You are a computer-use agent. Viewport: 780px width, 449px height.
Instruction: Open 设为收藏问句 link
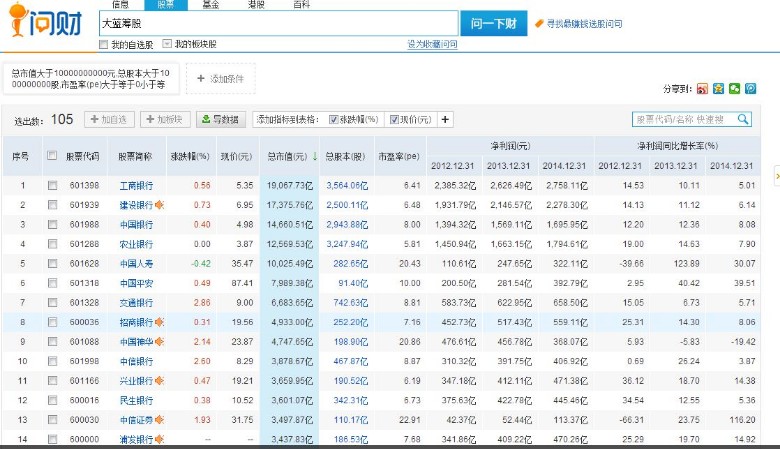[x=432, y=44]
